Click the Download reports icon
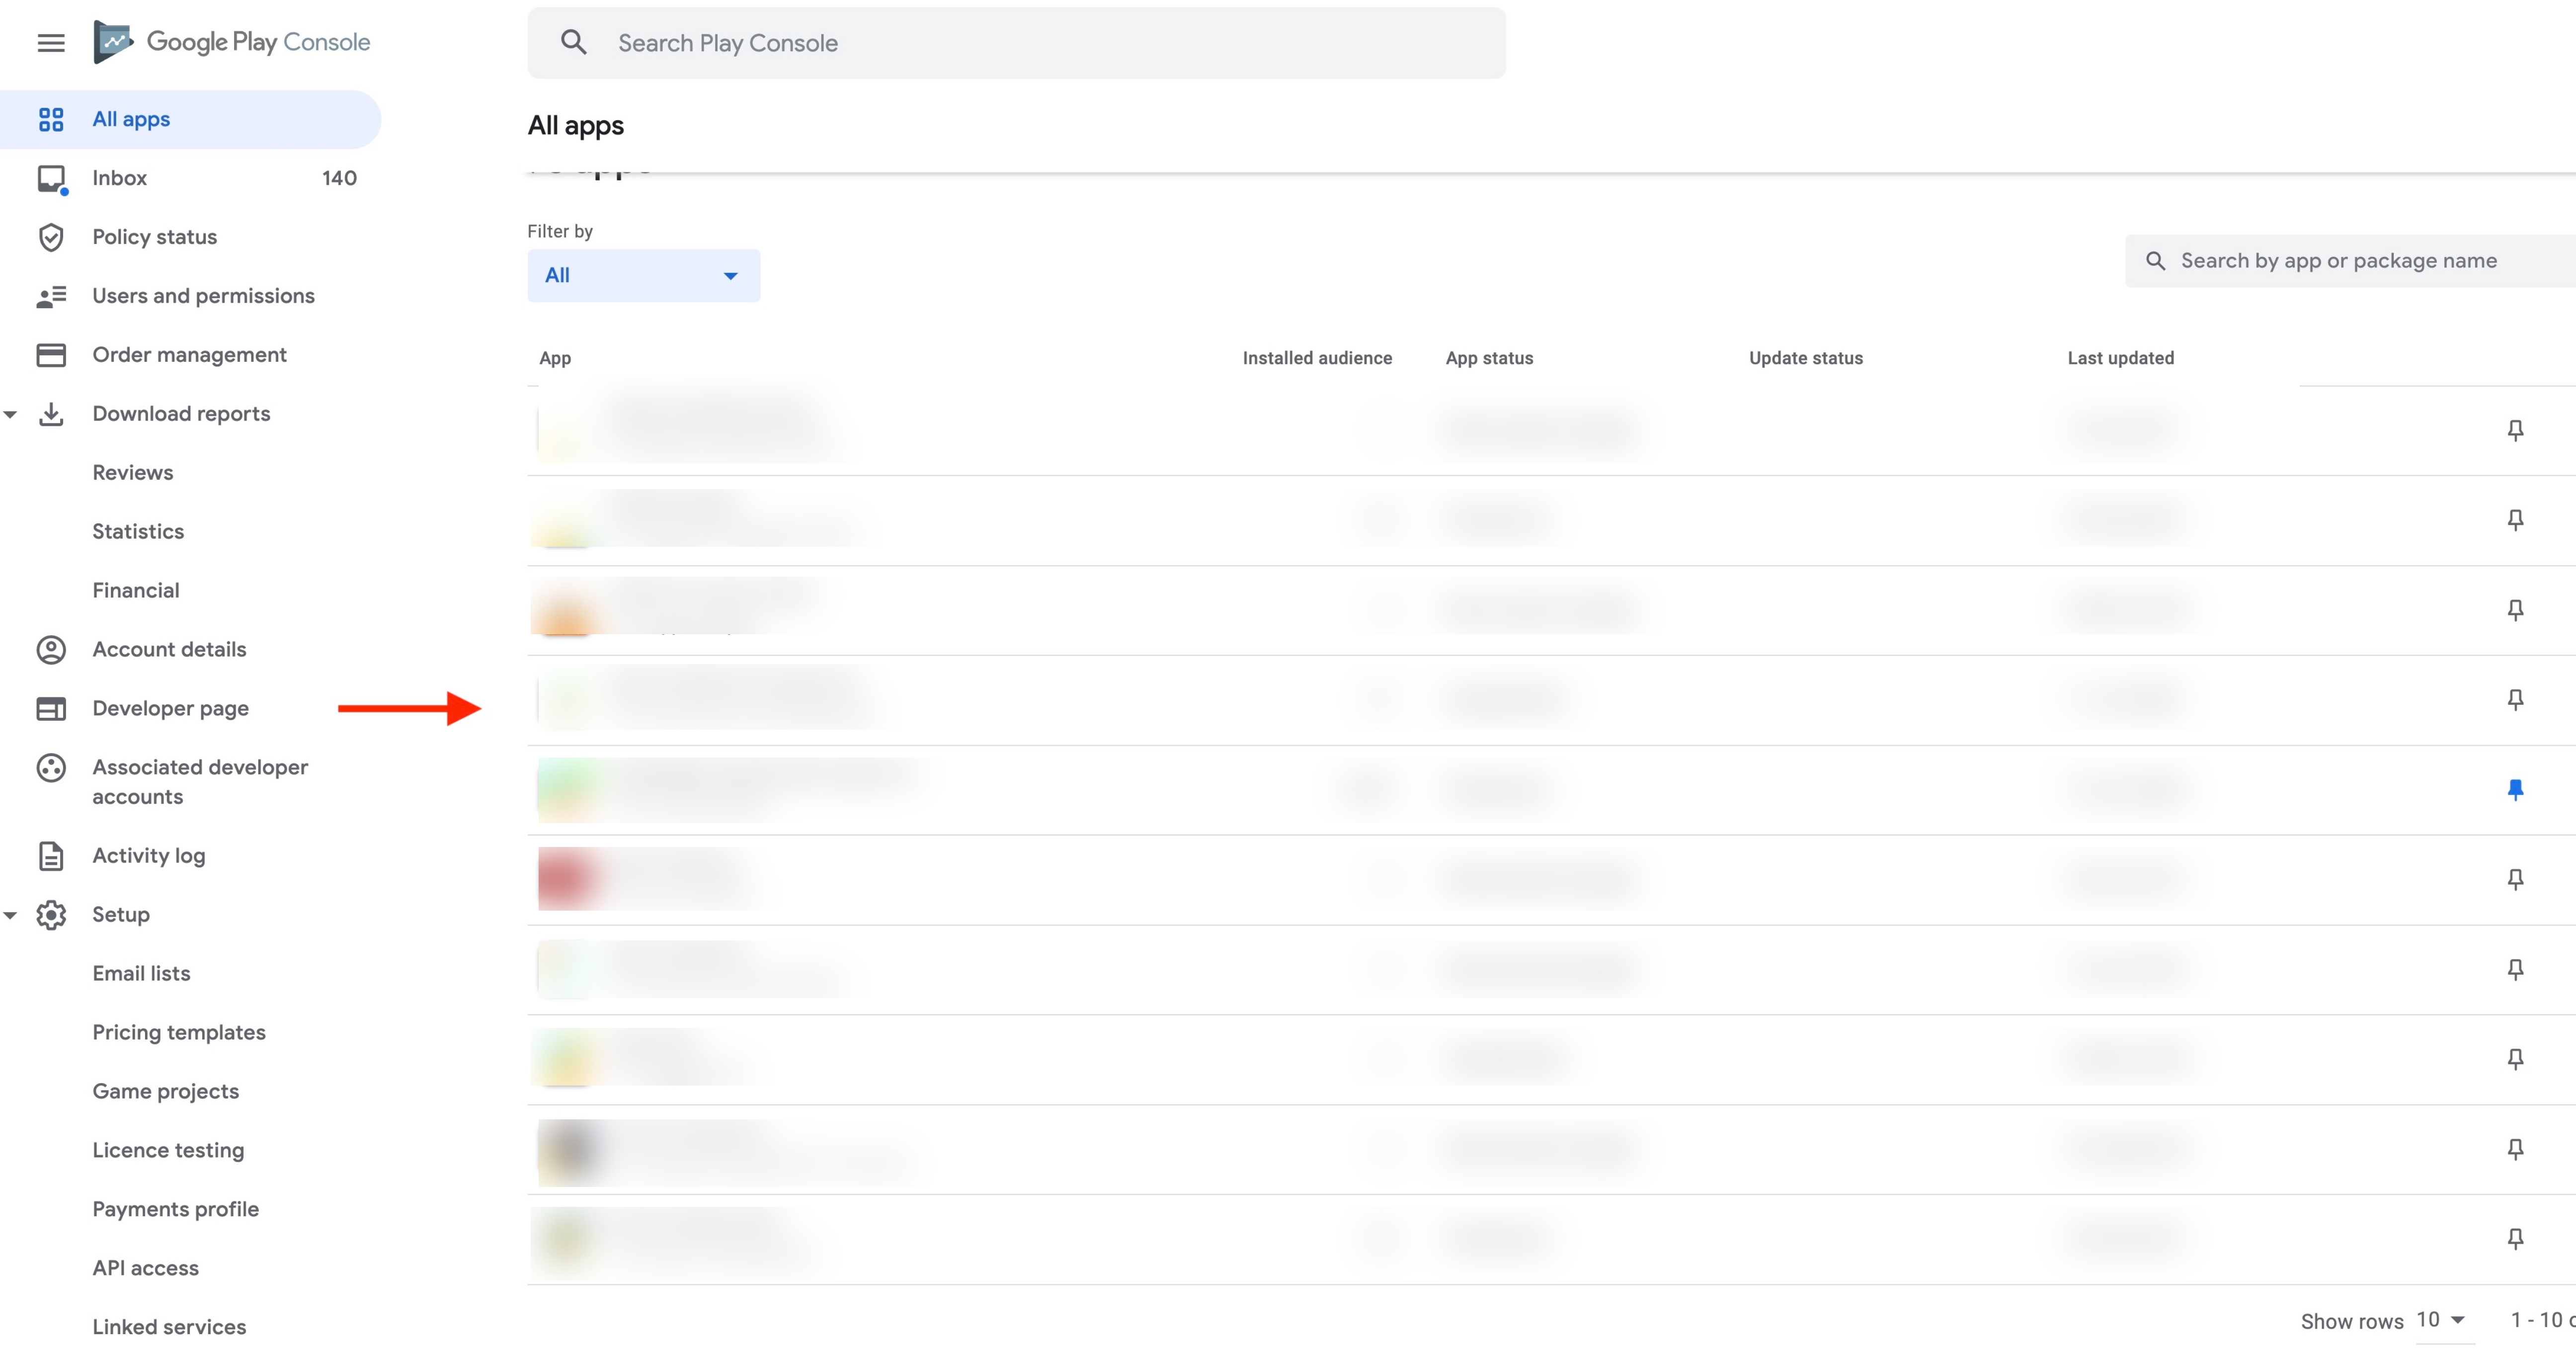The width and height of the screenshot is (2576, 1352). pos(51,414)
